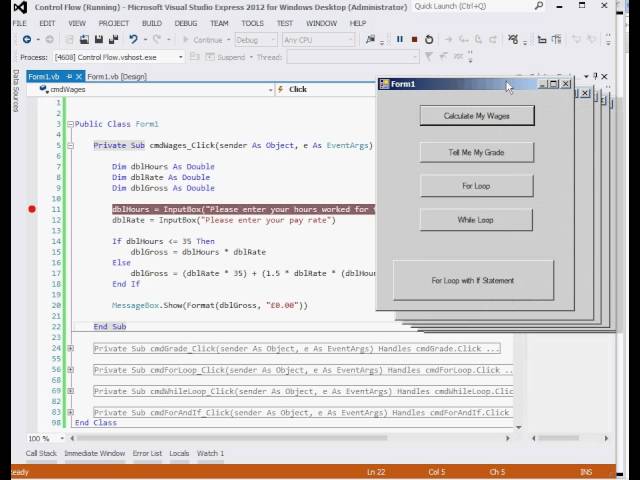The height and width of the screenshot is (480, 640).
Task: Click the breakpoints/tools icon after restart
Action: tap(513, 40)
